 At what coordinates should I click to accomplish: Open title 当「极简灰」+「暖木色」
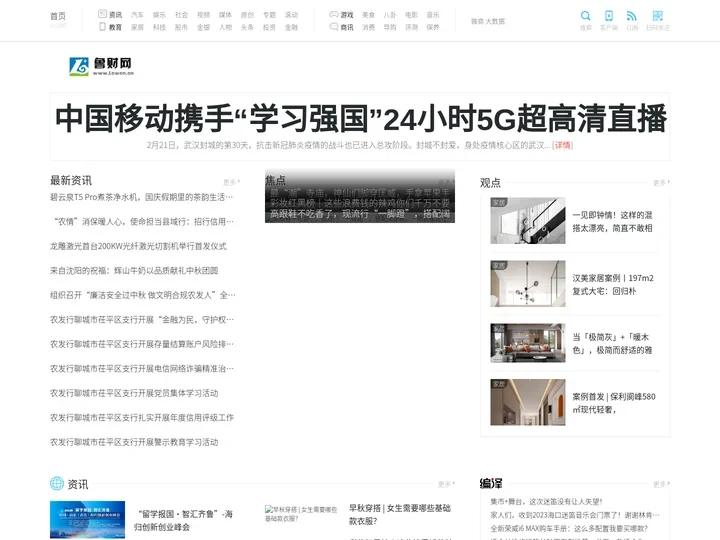[x=612, y=343]
